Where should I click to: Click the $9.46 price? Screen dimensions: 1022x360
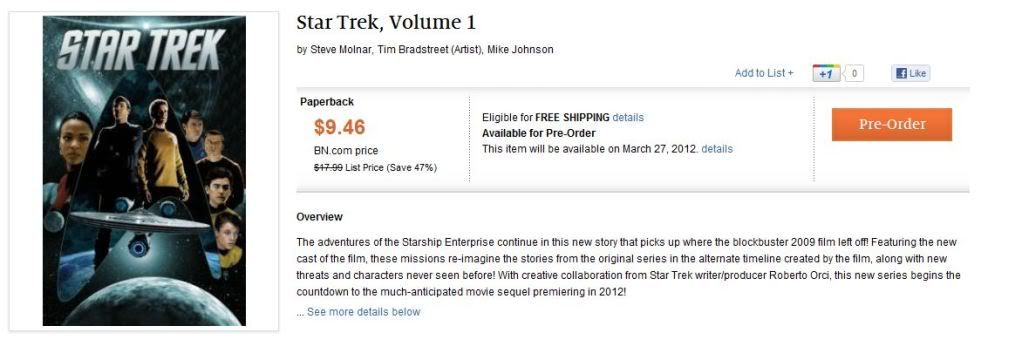click(340, 127)
